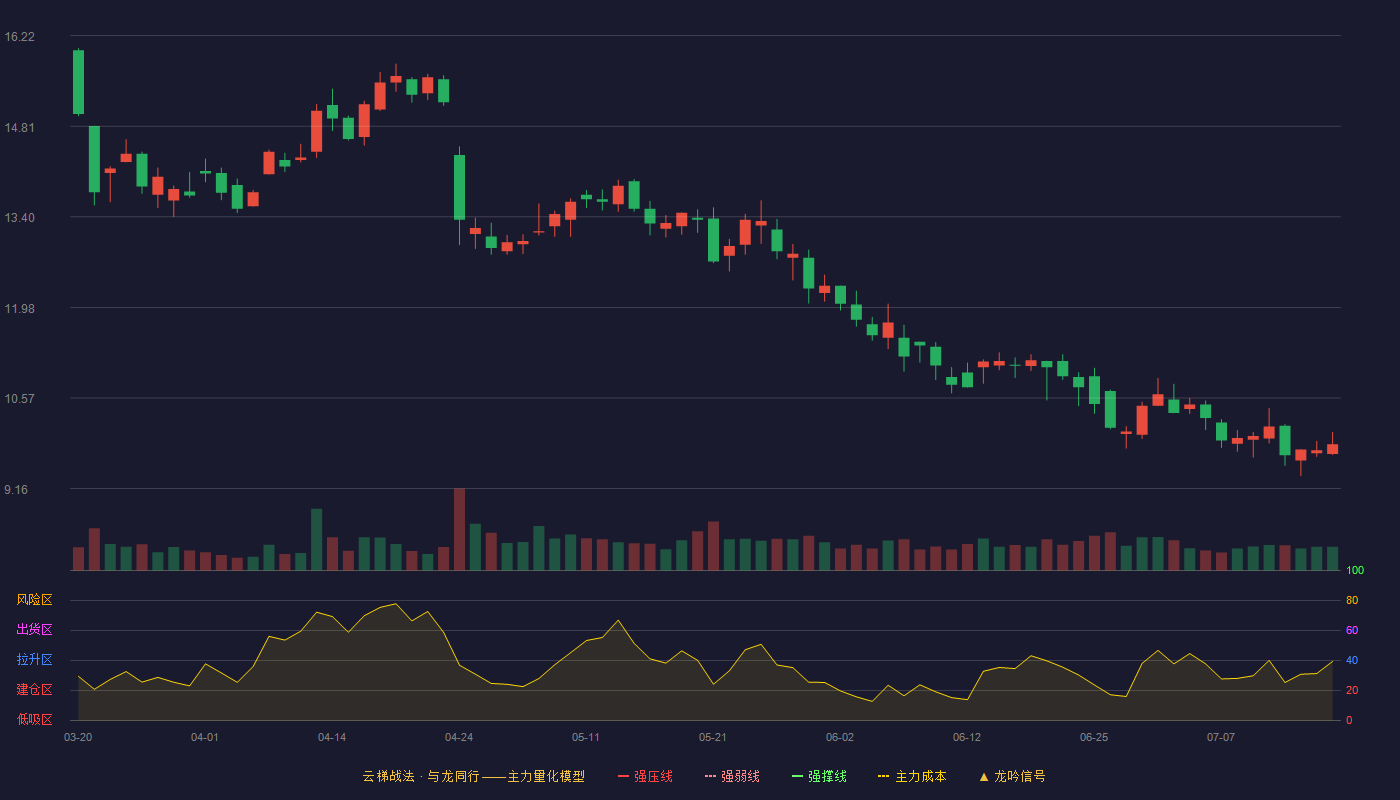Click the first tall green candlestick at 03-20
Image resolution: width=1400 pixels, height=800 pixels.
click(x=78, y=82)
